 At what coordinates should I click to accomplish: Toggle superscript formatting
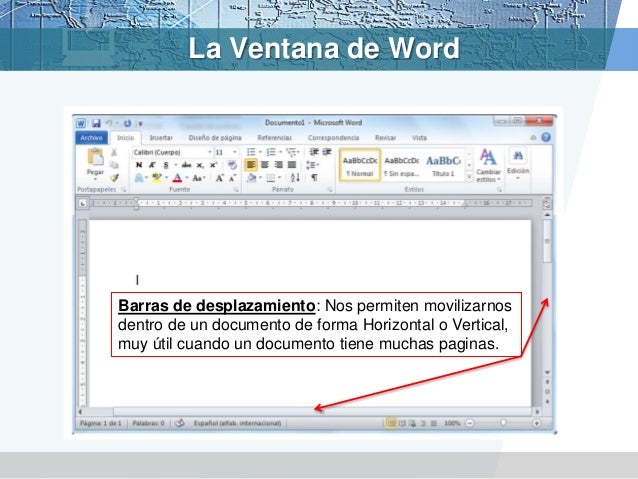click(213, 165)
